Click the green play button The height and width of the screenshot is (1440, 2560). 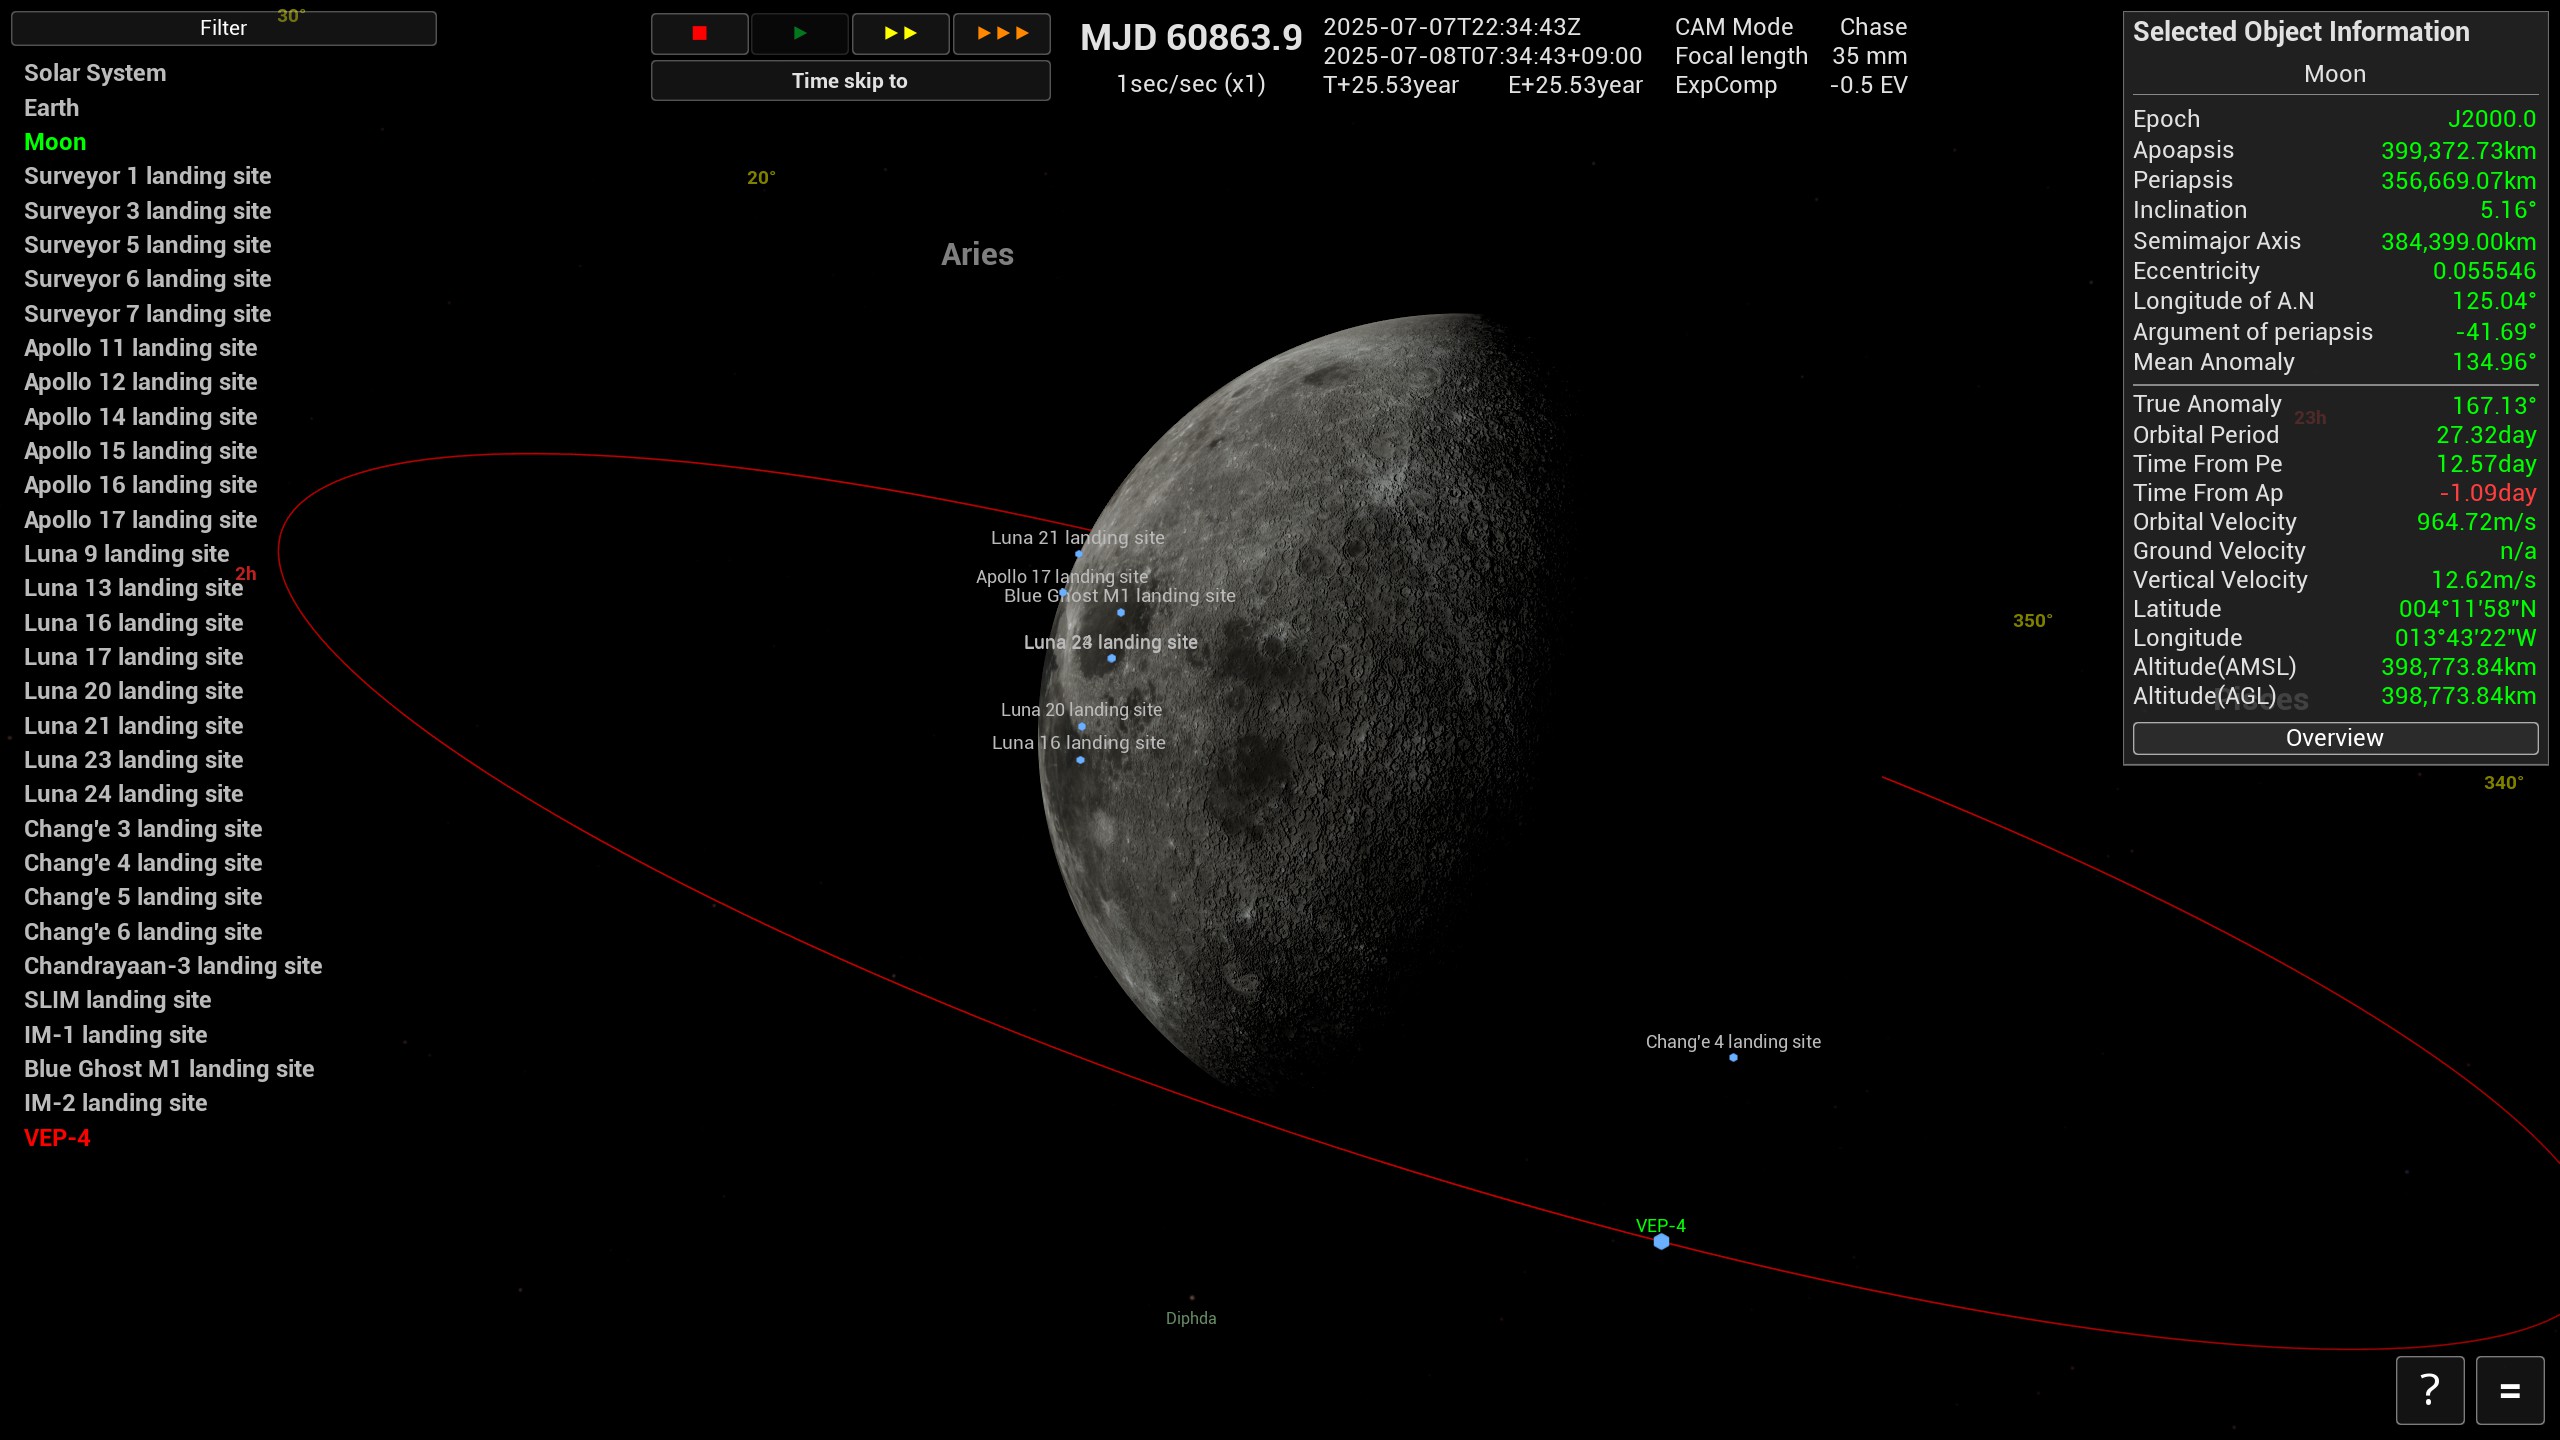(799, 34)
